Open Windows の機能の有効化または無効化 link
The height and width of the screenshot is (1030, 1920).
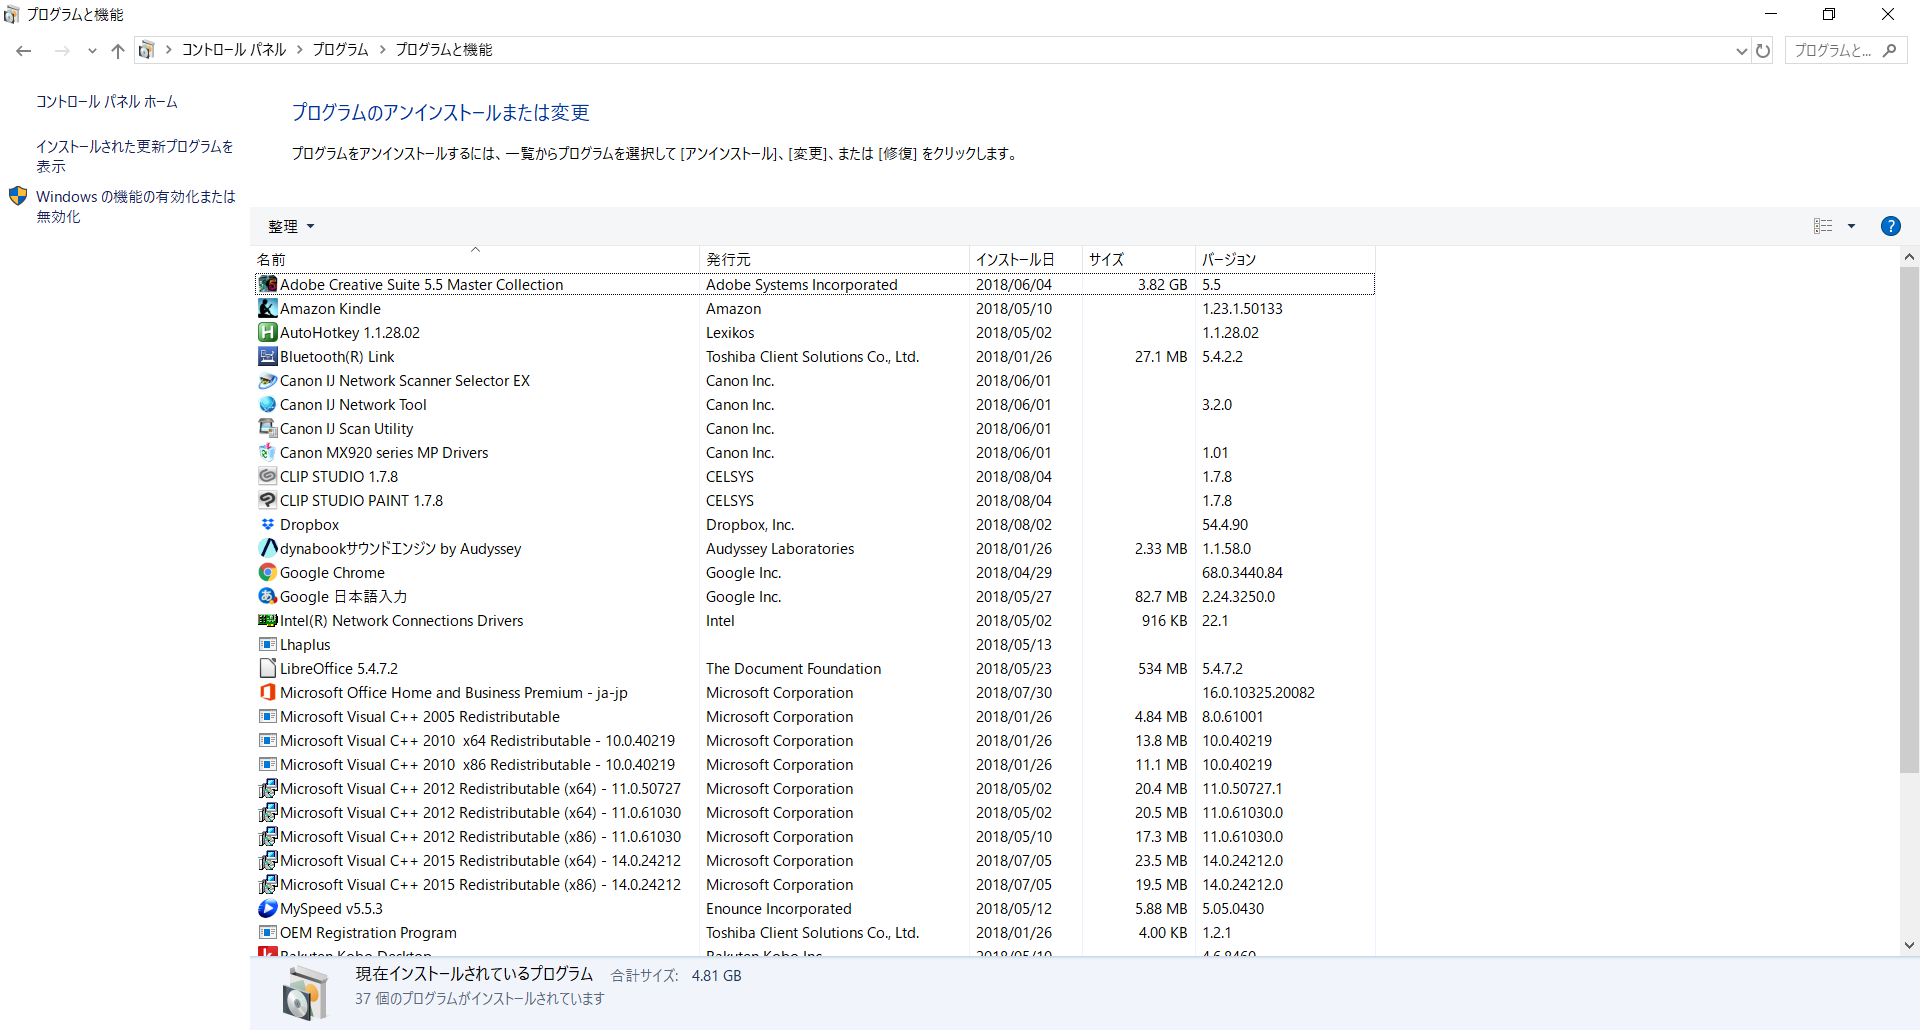[136, 206]
